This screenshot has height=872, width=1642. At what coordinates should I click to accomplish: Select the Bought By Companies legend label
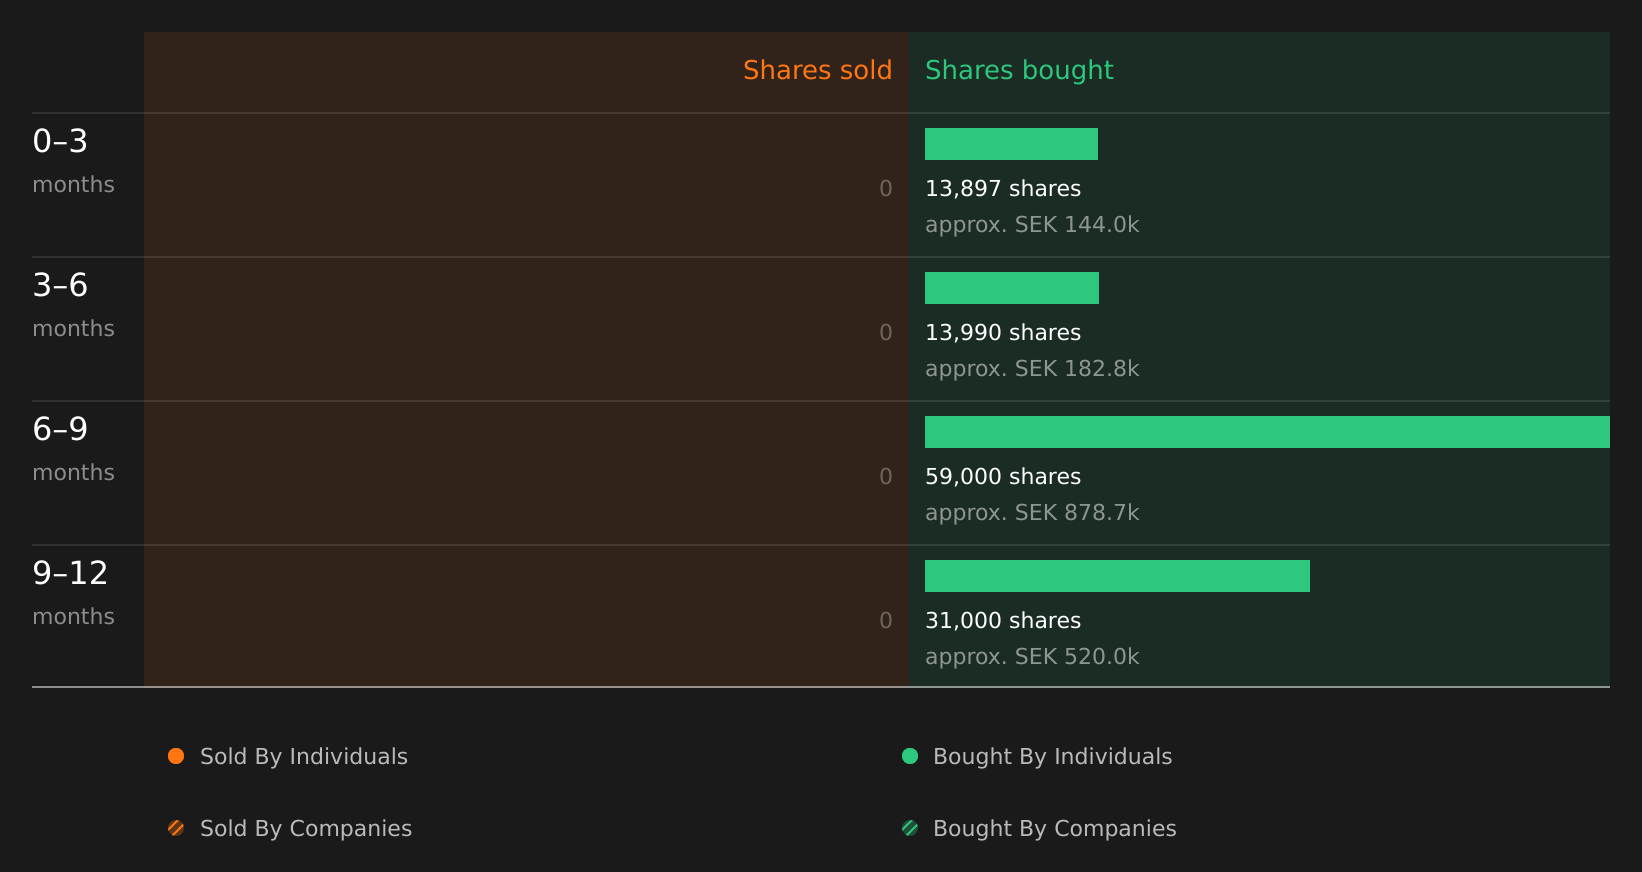pyautogui.click(x=1055, y=829)
